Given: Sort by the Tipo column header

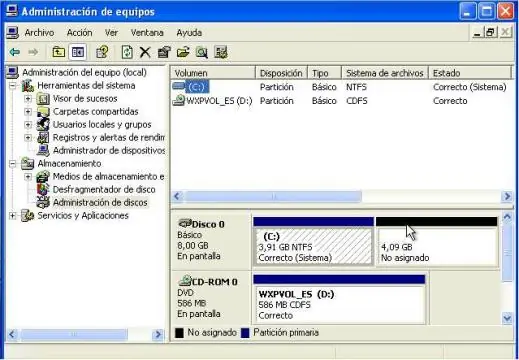Looking at the screenshot, I should [x=324, y=73].
